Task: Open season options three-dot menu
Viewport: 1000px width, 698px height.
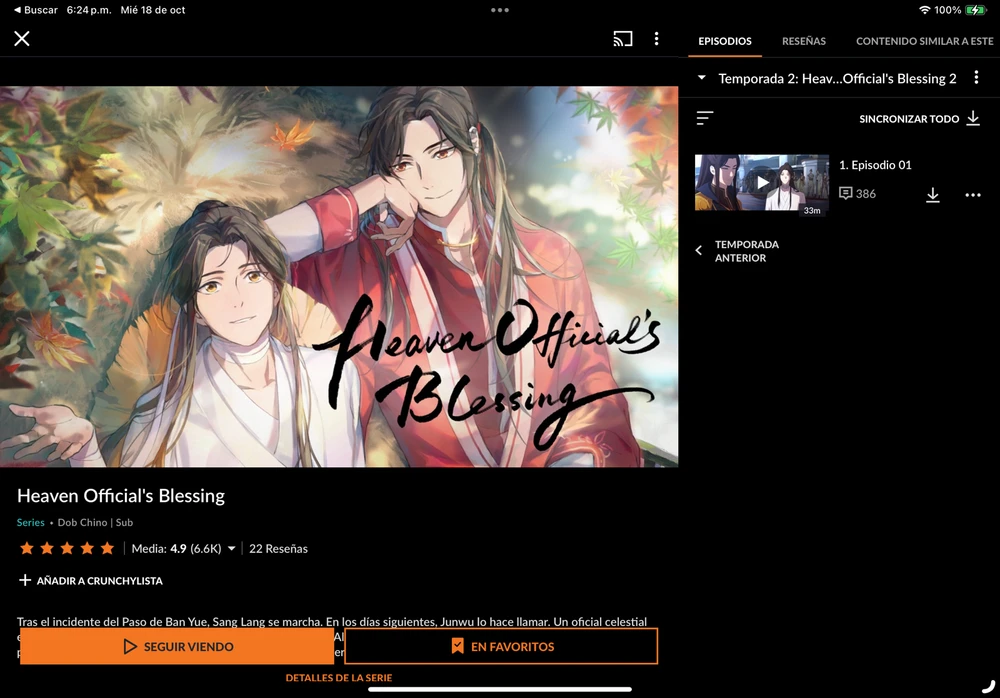Action: pos(976,78)
